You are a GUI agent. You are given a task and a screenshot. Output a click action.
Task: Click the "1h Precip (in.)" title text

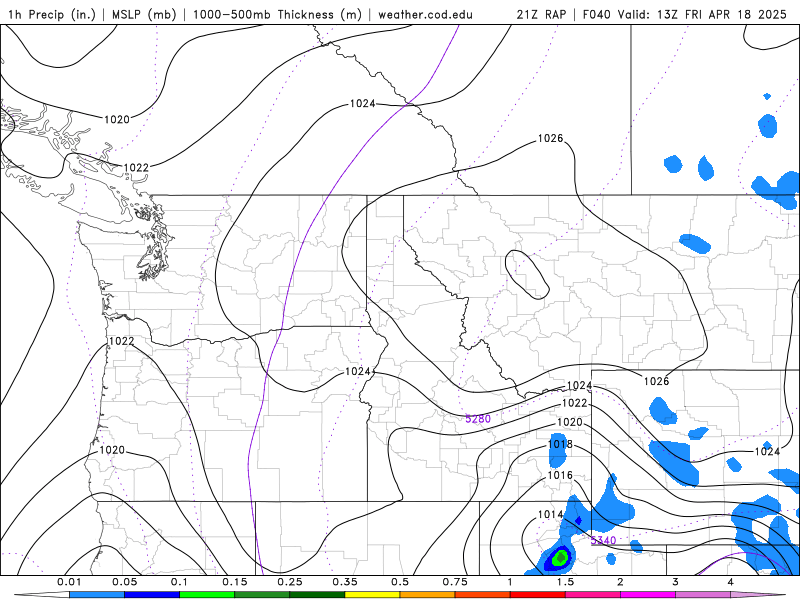(x=52, y=14)
